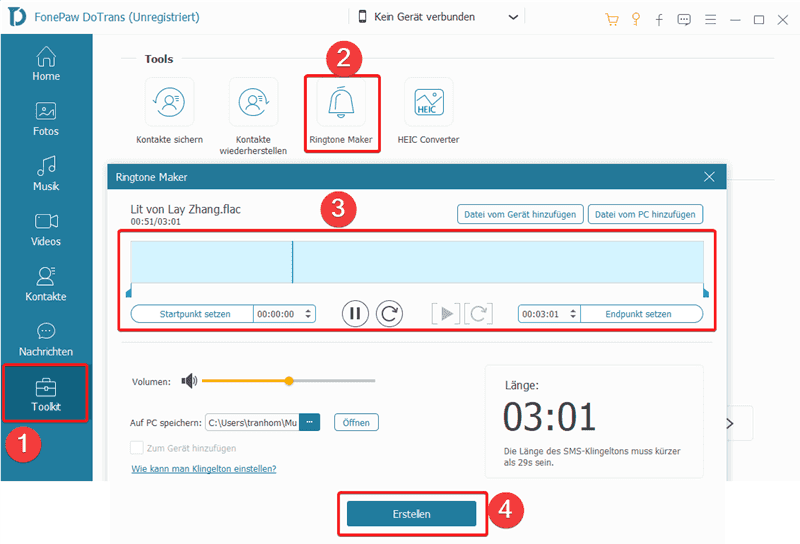Viewport: 800px width, 544px height.
Task: Start the HEIC Converter tool
Action: (x=429, y=111)
